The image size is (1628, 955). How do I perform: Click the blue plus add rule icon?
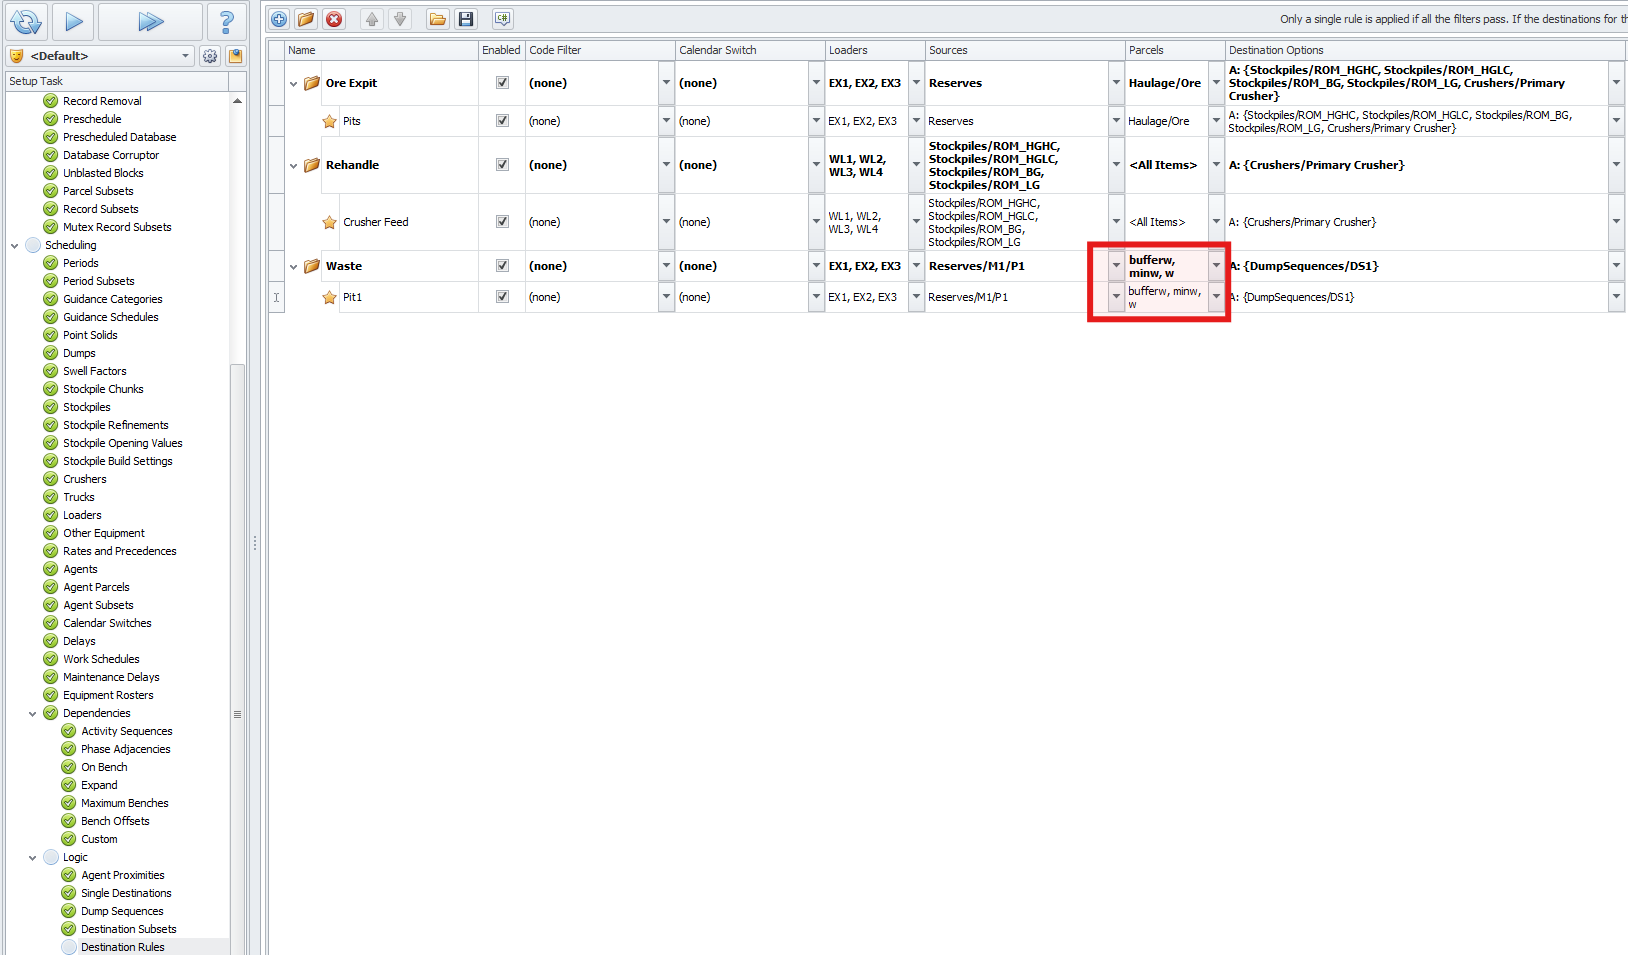[279, 19]
